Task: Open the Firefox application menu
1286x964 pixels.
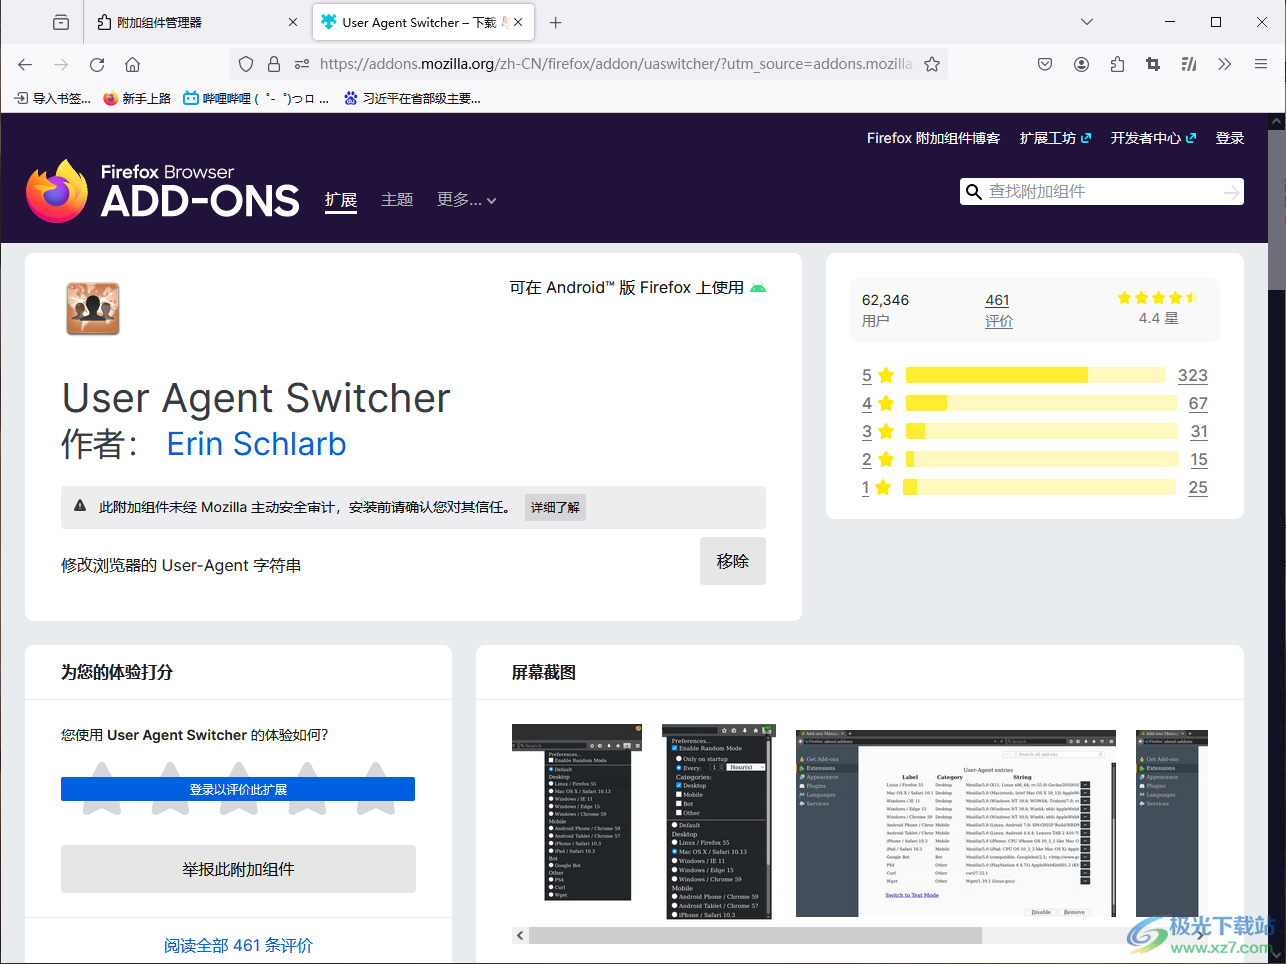Action: point(1261,64)
